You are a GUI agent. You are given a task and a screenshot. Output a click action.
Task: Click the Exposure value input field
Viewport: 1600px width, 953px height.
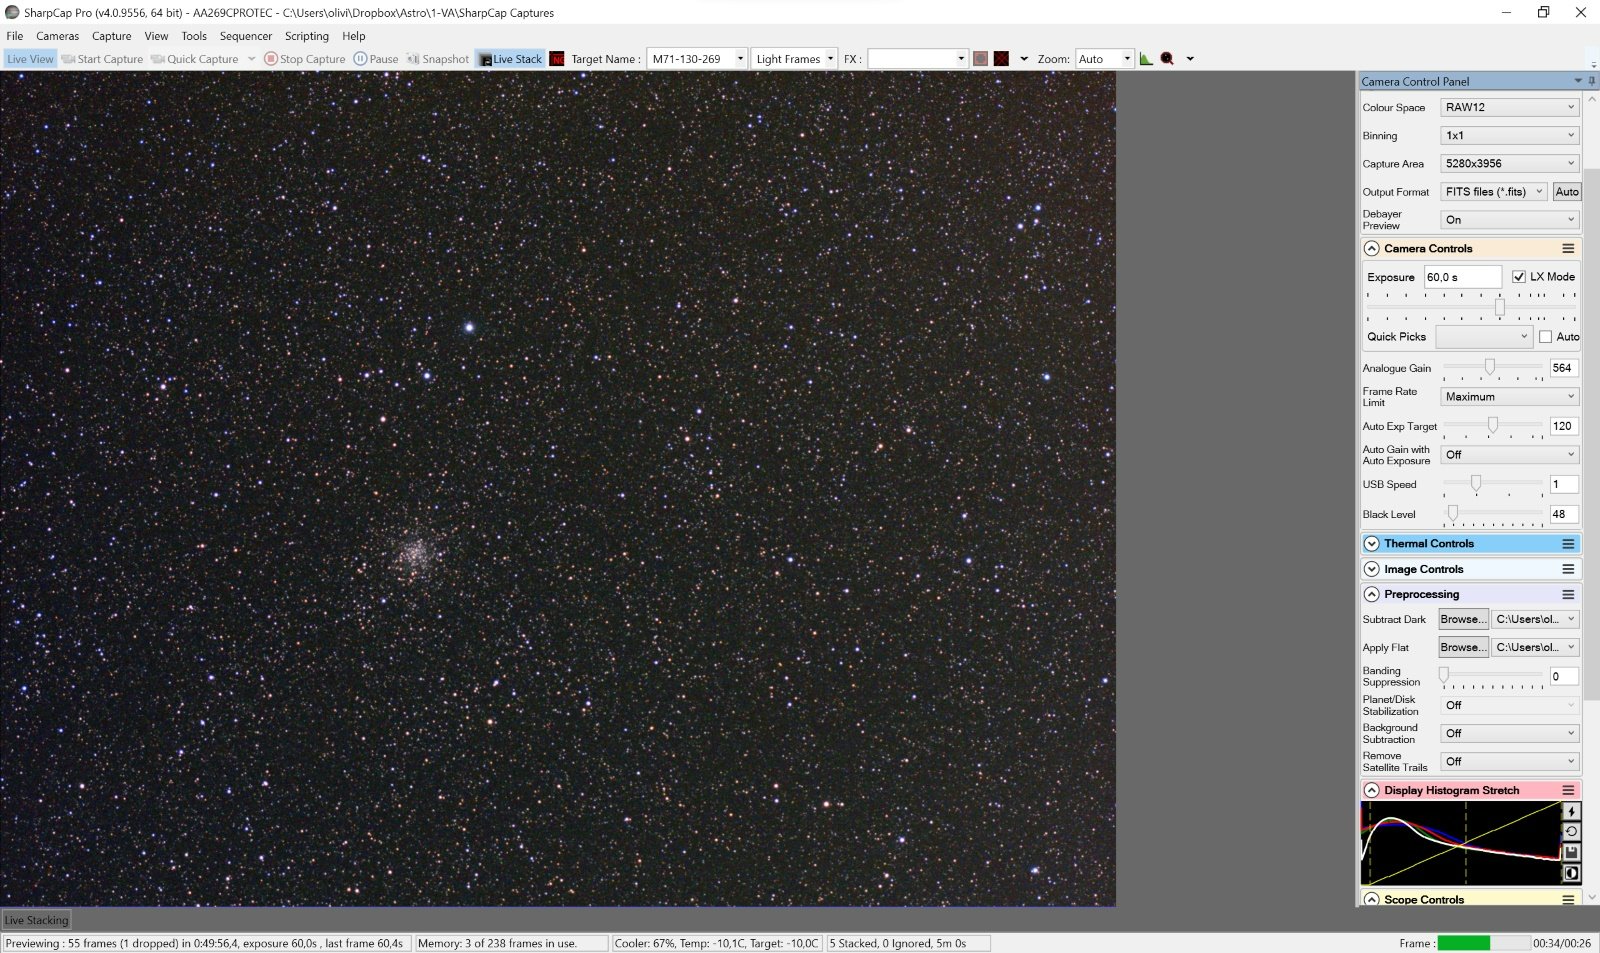click(1462, 277)
